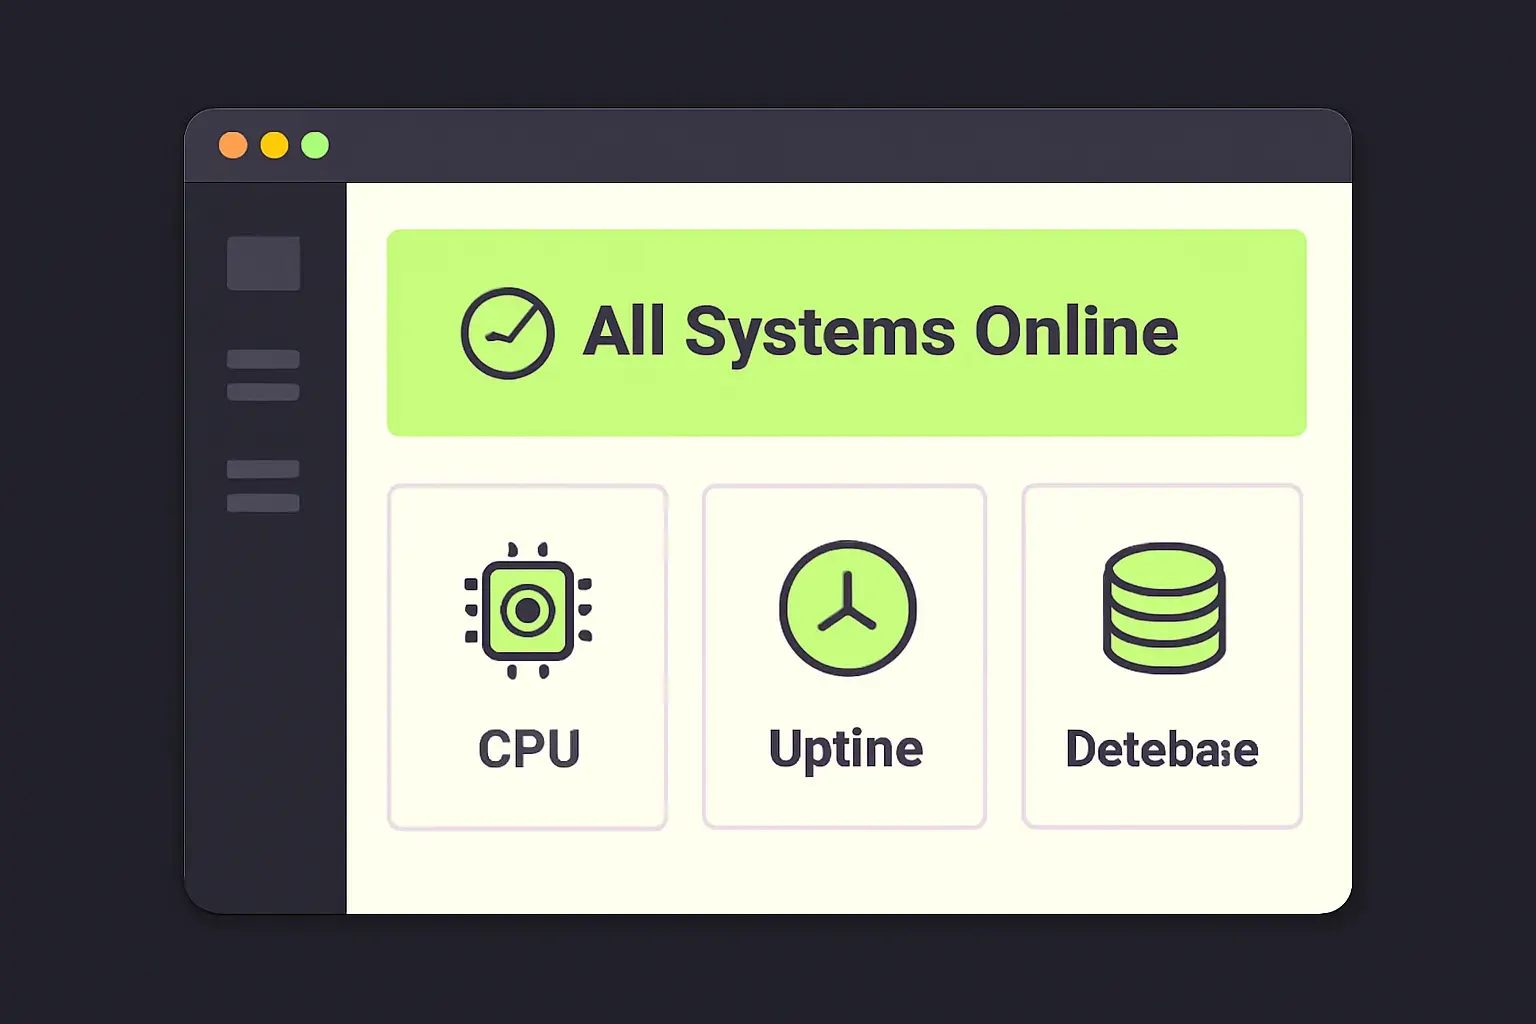Image resolution: width=1536 pixels, height=1024 pixels.
Task: Click the orange close window dot
Action: point(233,145)
